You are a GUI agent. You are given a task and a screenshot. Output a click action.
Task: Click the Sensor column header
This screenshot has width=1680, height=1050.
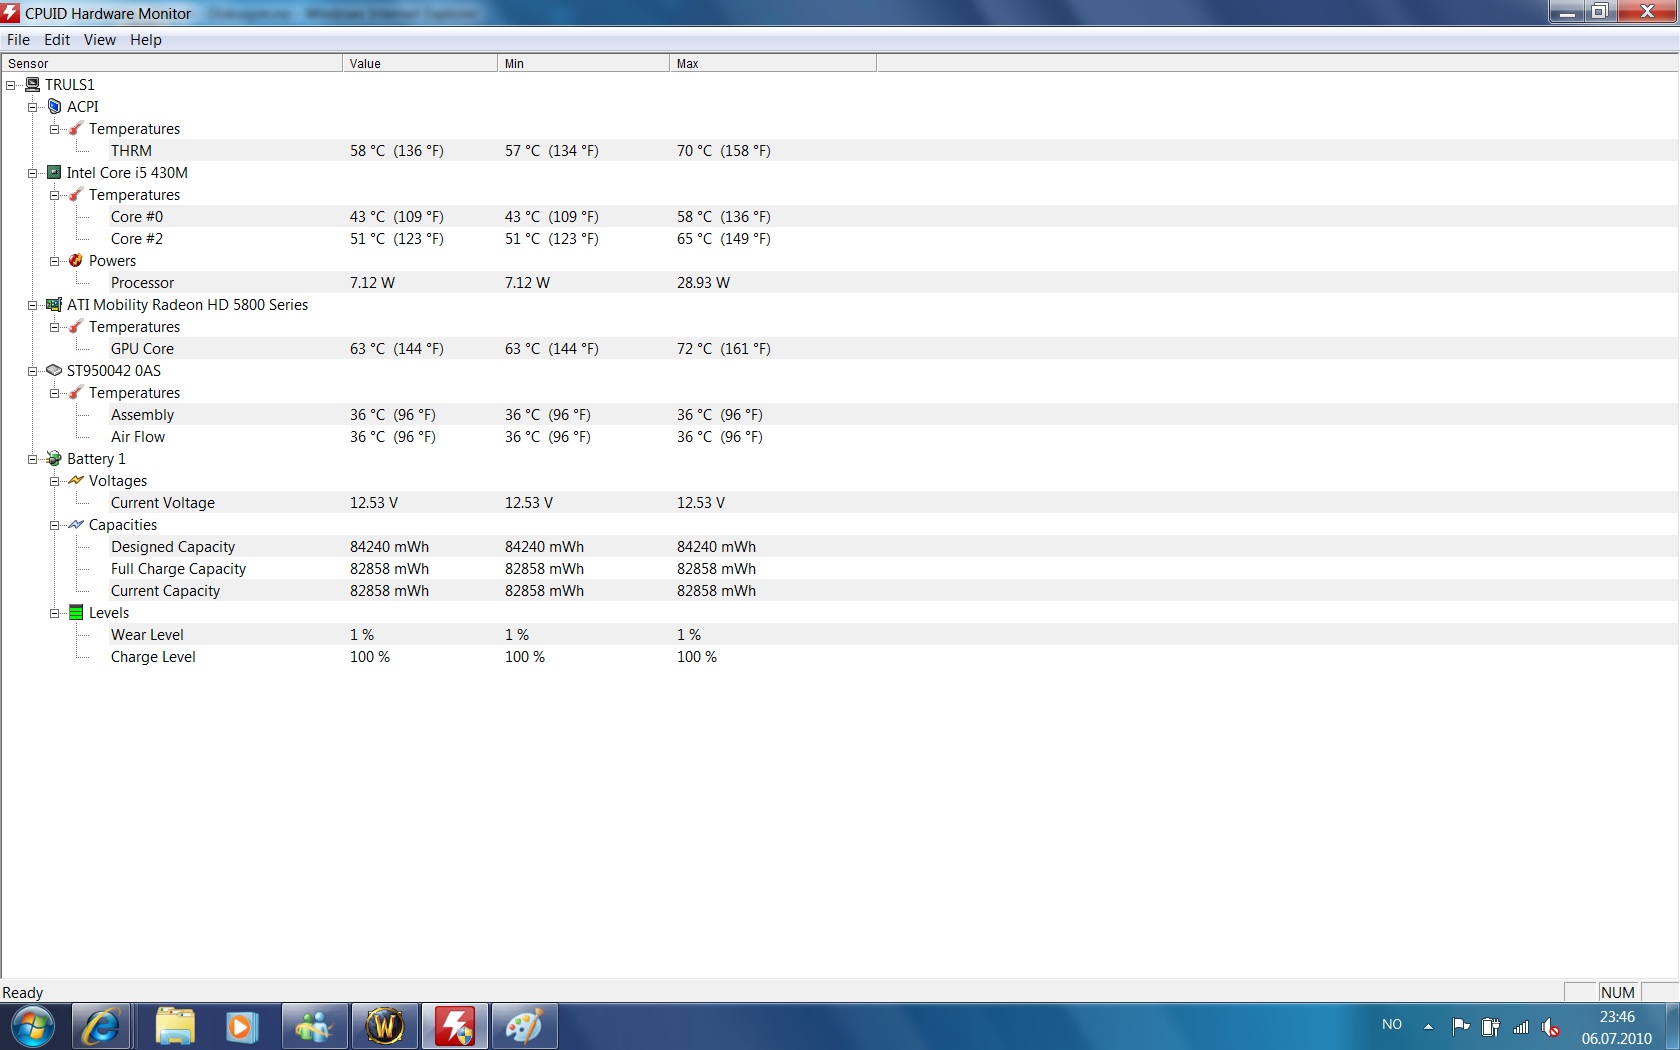[x=171, y=63]
